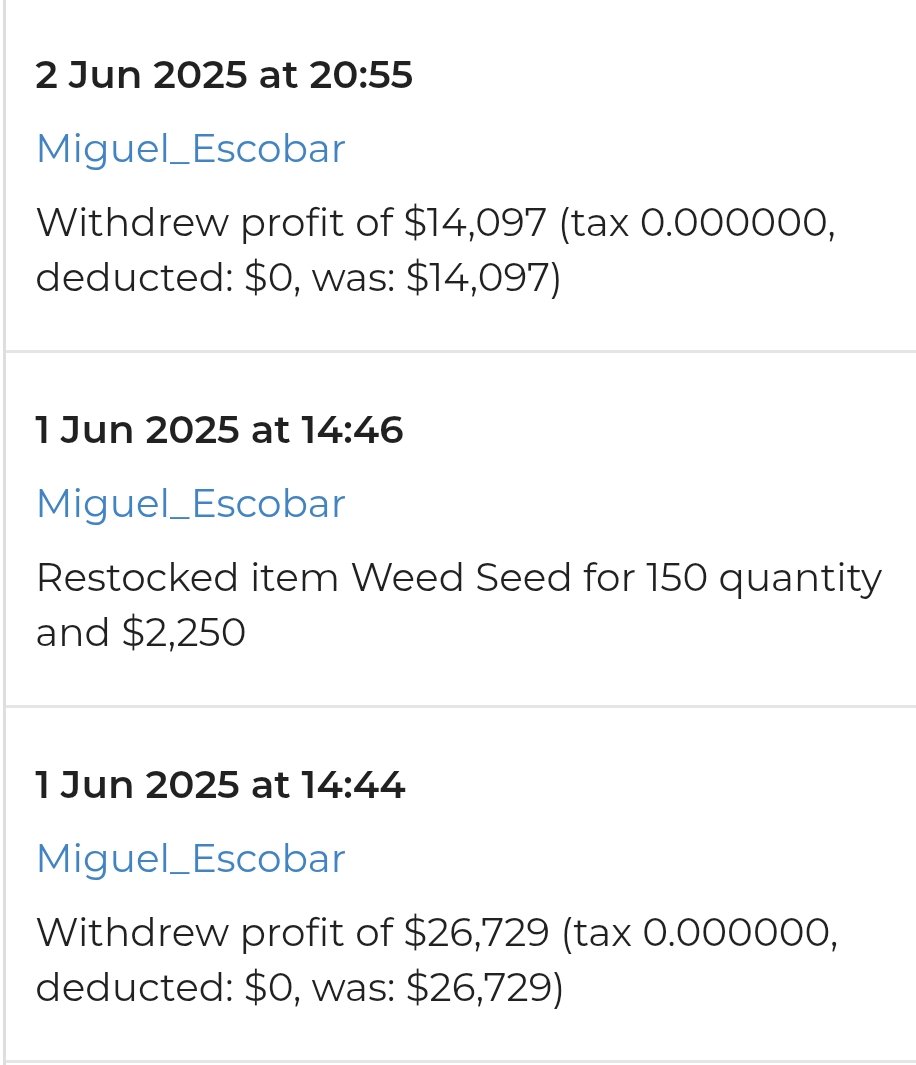Click the Weed Seed item name
916x1065 pixels.
point(460,578)
